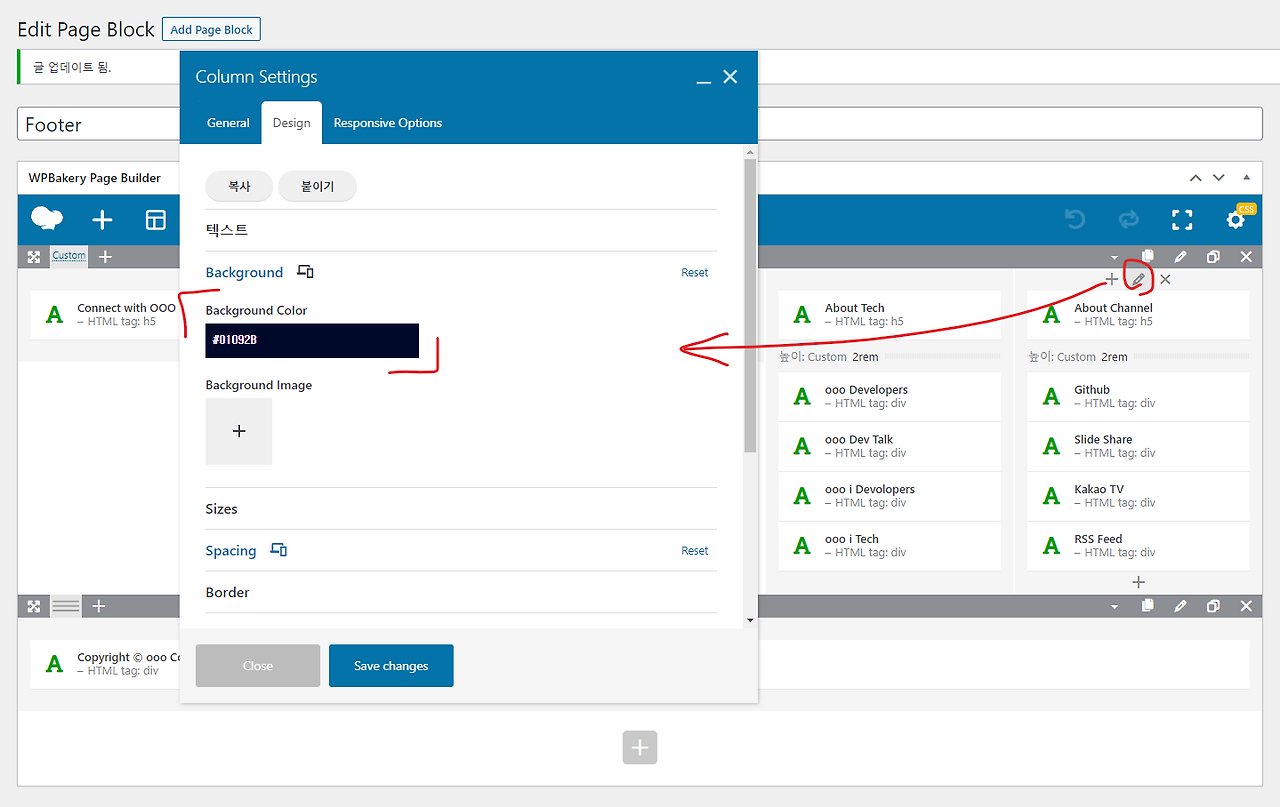Edit the About Channel column settings
The height and width of the screenshot is (807, 1280).
coord(1138,279)
